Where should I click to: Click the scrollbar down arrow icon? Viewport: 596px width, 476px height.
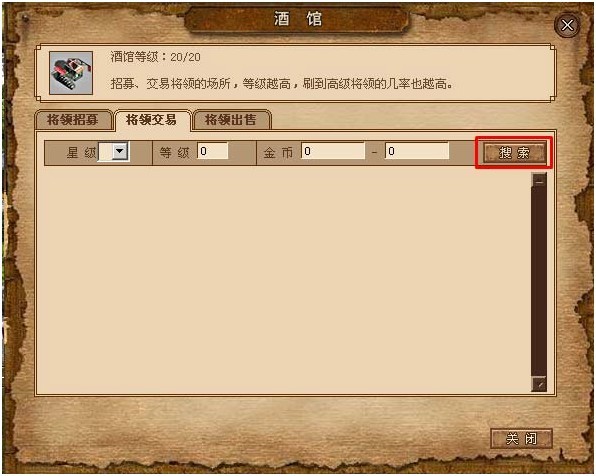coord(539,384)
